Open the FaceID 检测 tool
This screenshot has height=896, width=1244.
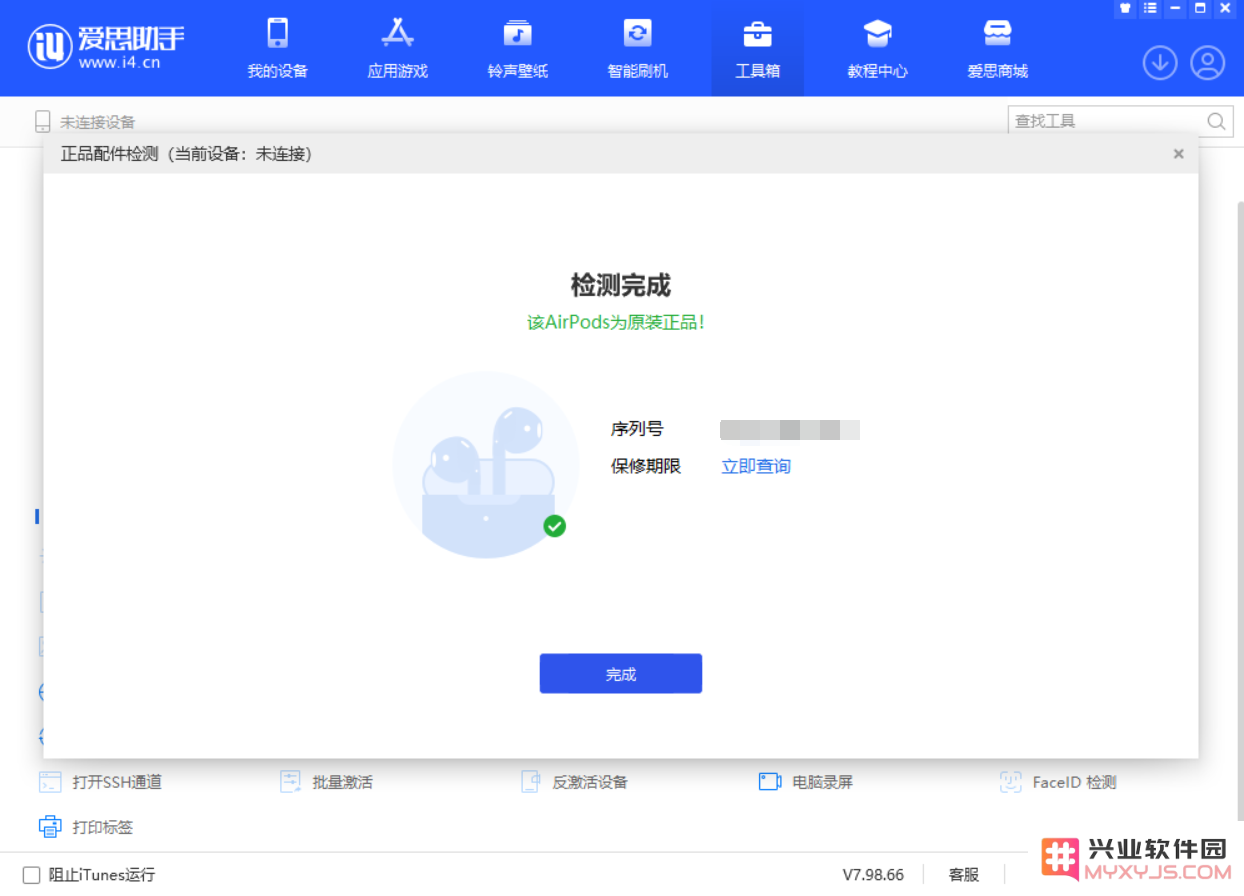1058,782
